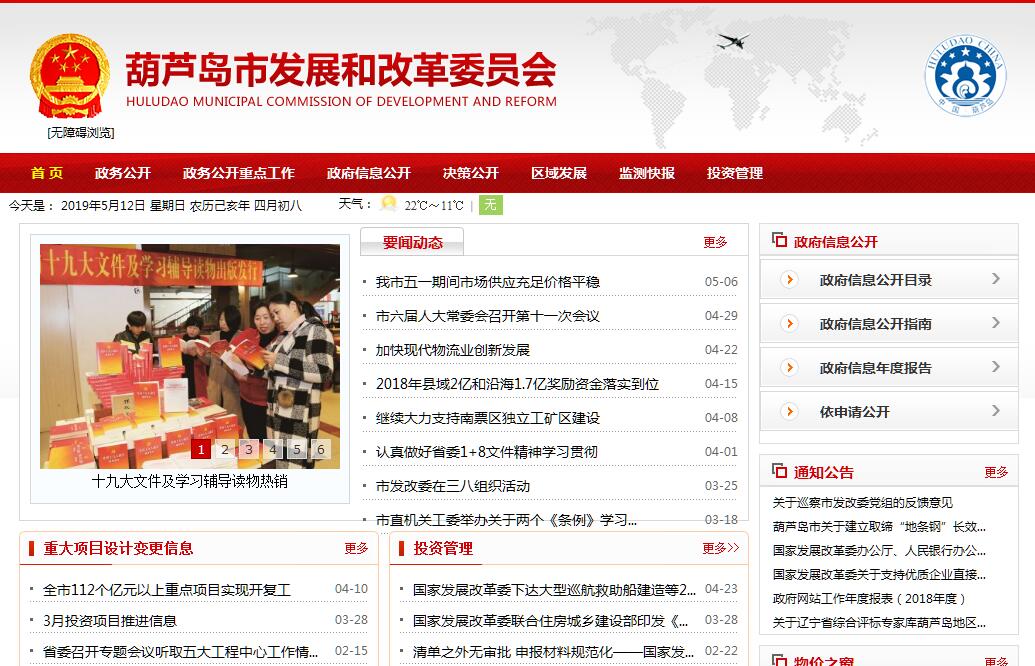Open the 区域发展 nav item
Image resolution: width=1035 pixels, height=666 pixels.
coord(559,173)
